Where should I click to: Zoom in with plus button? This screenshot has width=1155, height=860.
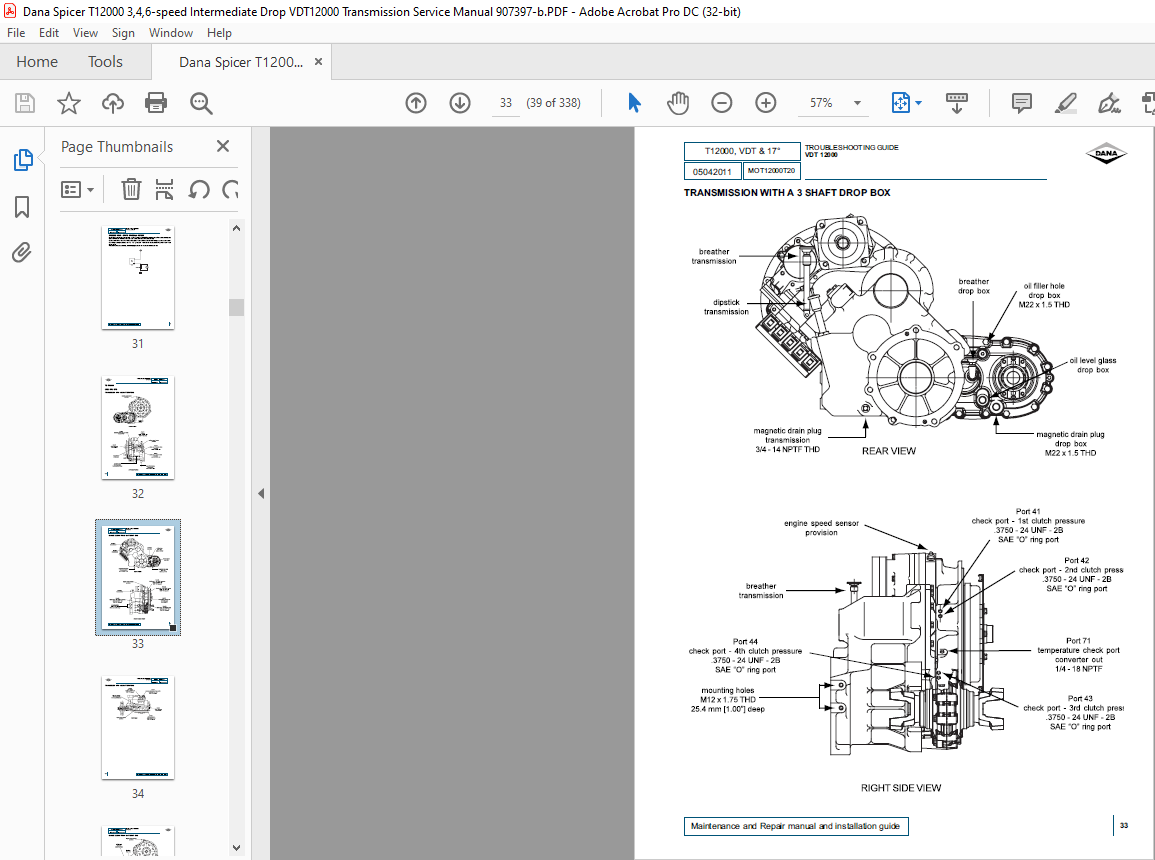point(766,103)
